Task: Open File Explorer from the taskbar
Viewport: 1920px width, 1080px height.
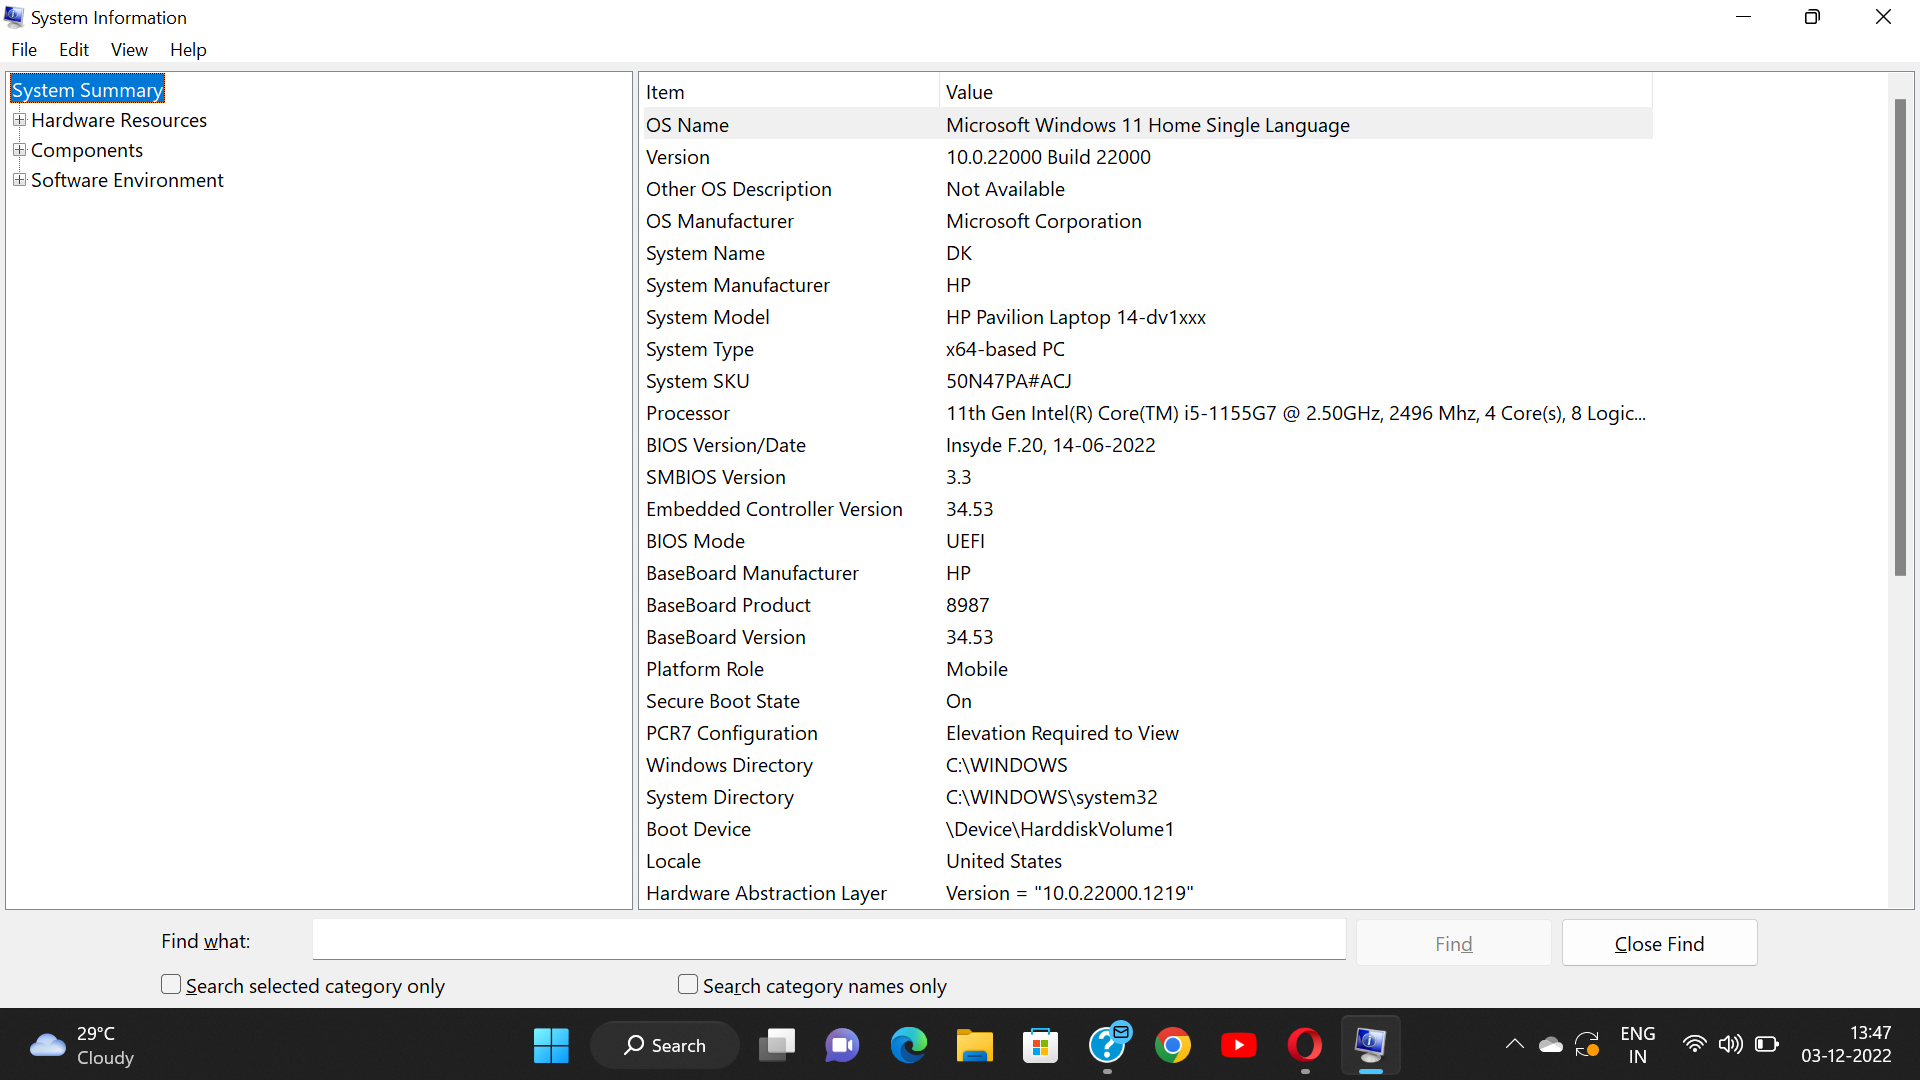Action: [x=975, y=1044]
